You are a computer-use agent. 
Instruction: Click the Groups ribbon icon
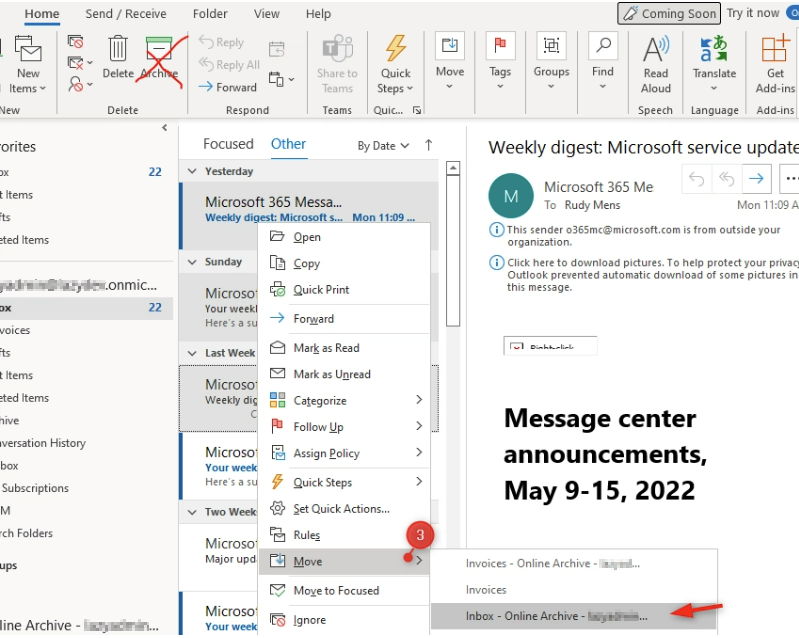551,46
